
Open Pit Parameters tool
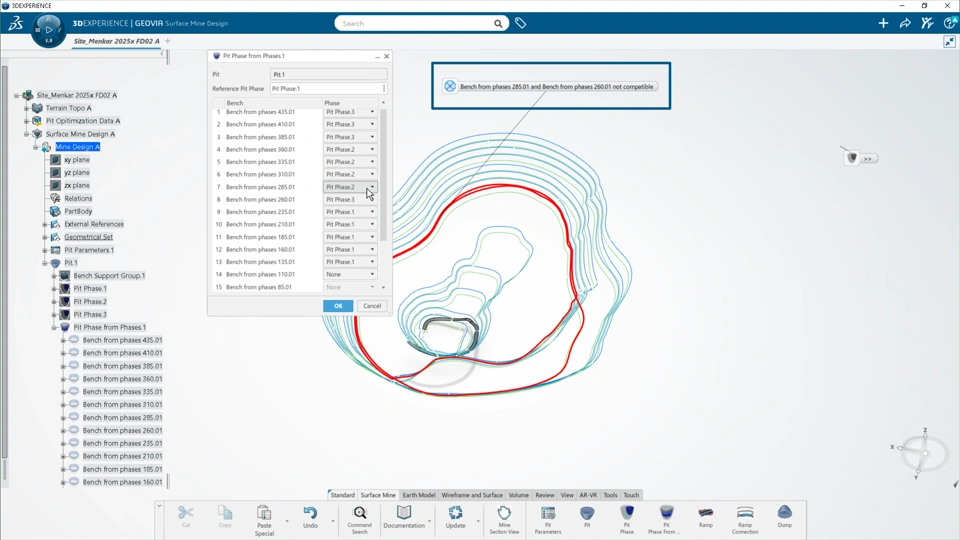(548, 520)
